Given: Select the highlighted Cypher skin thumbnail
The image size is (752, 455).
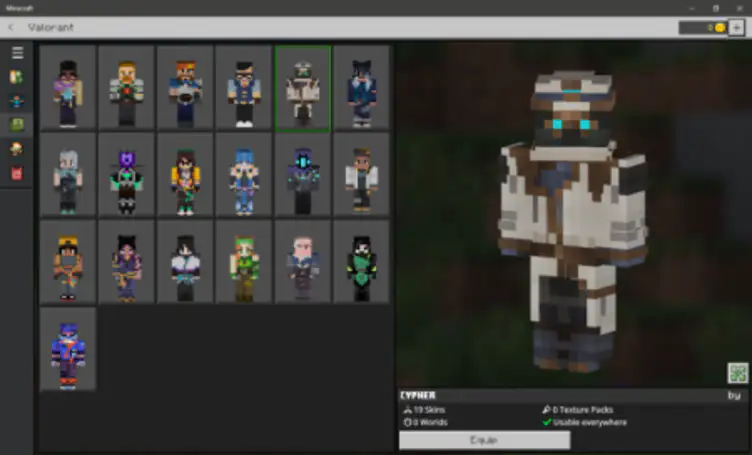Looking at the screenshot, I should [303, 88].
